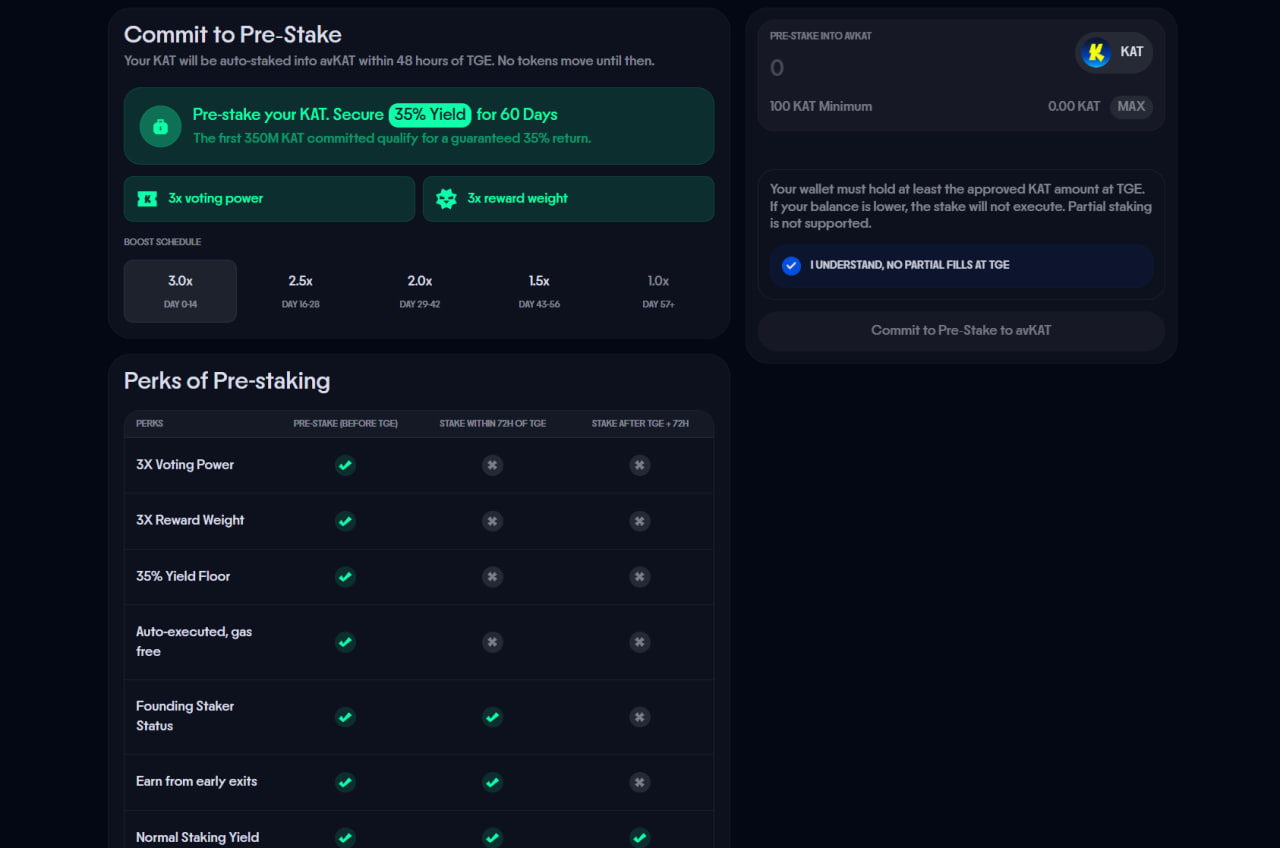Select the 3.0x Day 0-14 boost tab
Image resolution: width=1280 pixels, height=848 pixels.
(180, 291)
